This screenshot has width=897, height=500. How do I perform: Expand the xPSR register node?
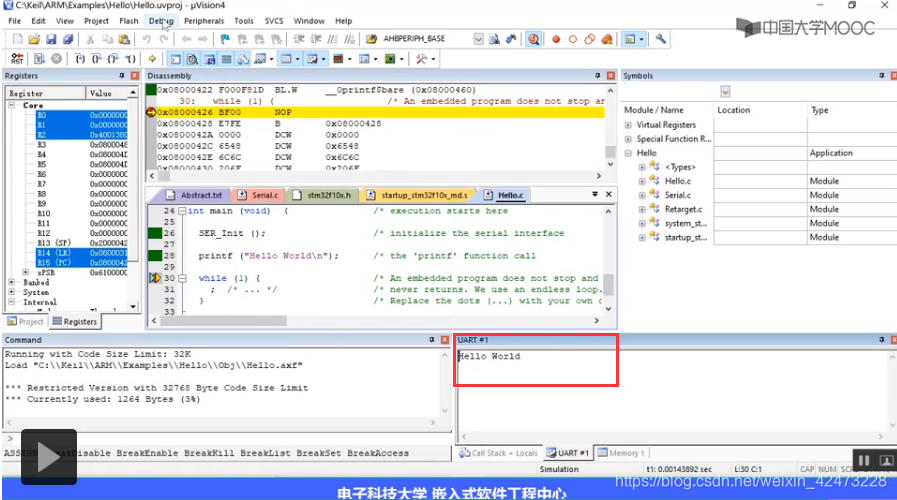click(26, 272)
